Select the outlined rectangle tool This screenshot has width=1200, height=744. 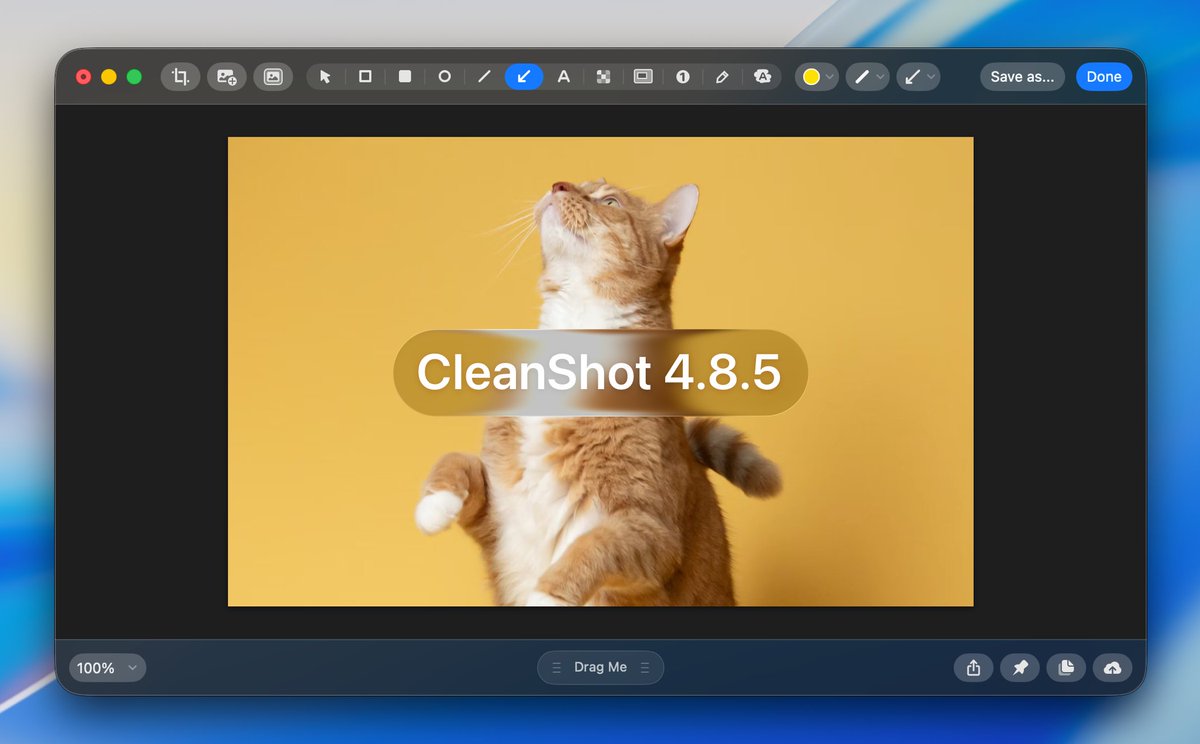[365, 77]
